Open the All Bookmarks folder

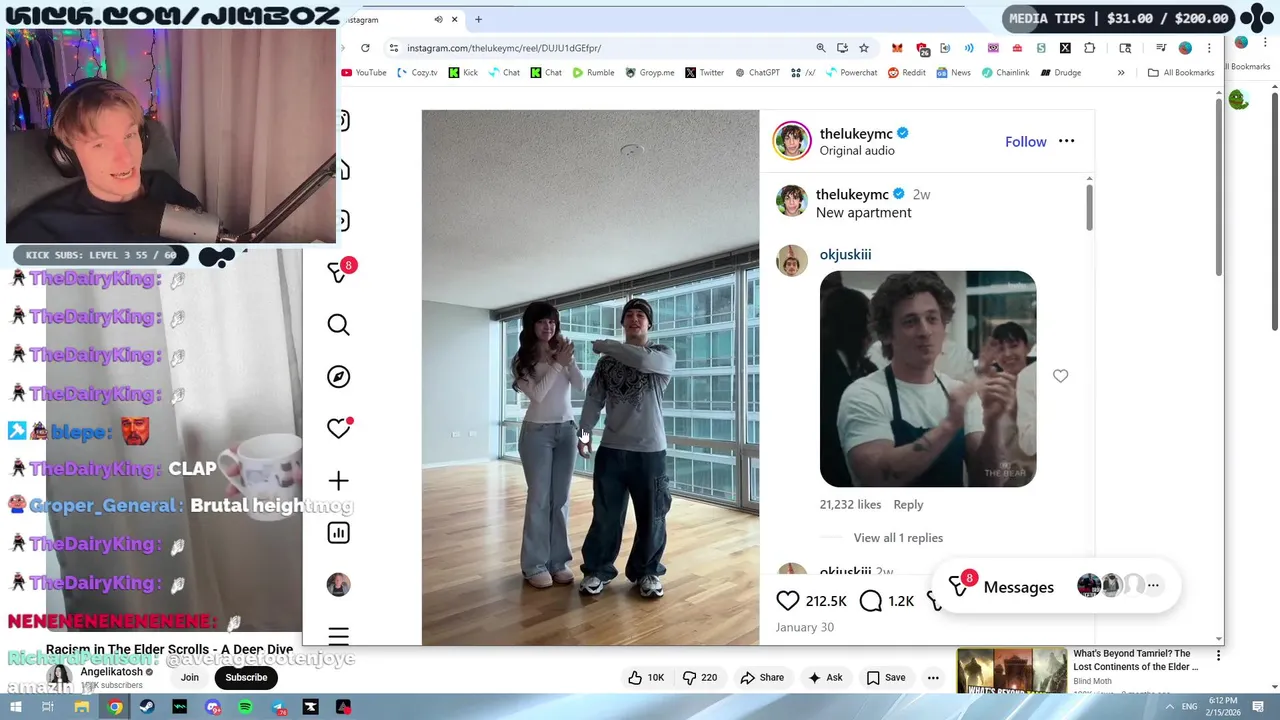click(1181, 73)
